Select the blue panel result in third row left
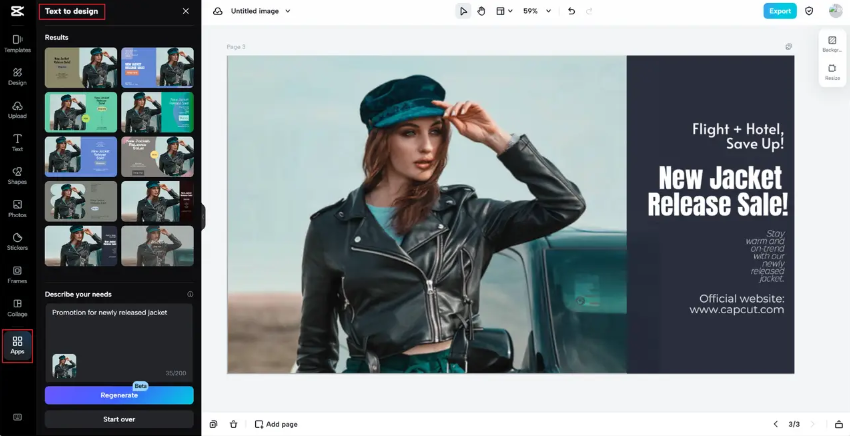Image resolution: width=850 pixels, height=436 pixels. [81, 157]
